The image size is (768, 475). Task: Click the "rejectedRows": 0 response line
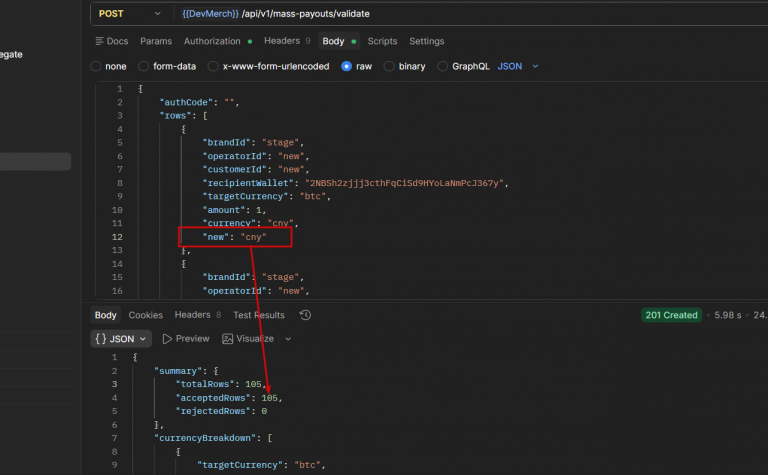[x=221, y=411]
